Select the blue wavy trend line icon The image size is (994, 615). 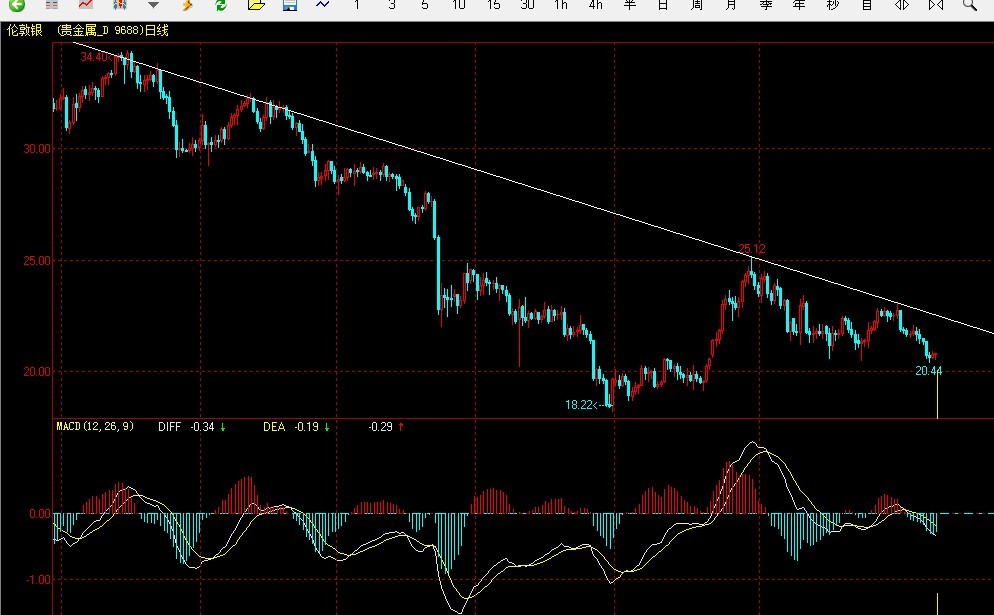coord(323,5)
